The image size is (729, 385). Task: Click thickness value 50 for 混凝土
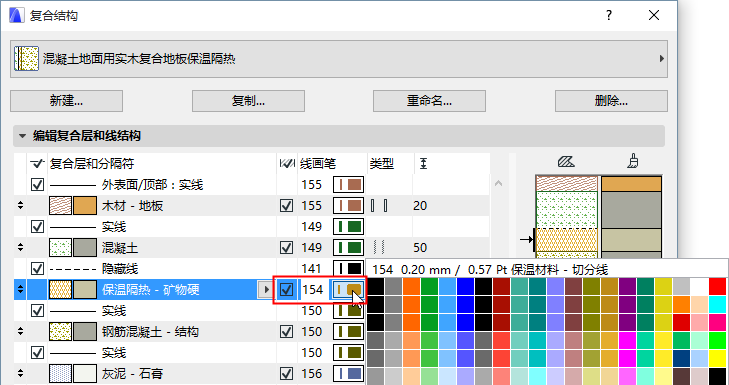420,248
